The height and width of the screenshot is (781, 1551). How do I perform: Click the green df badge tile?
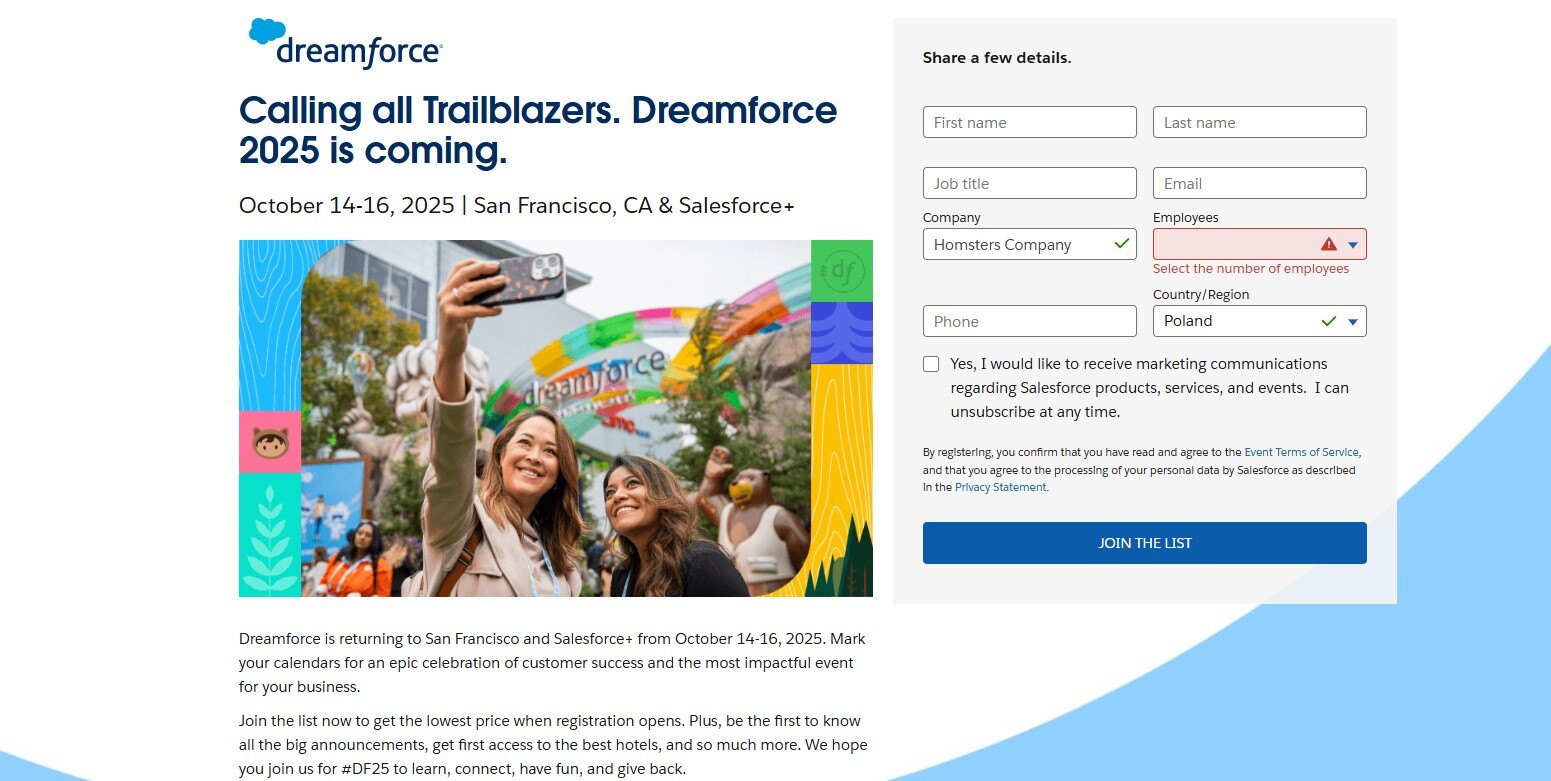(841, 270)
